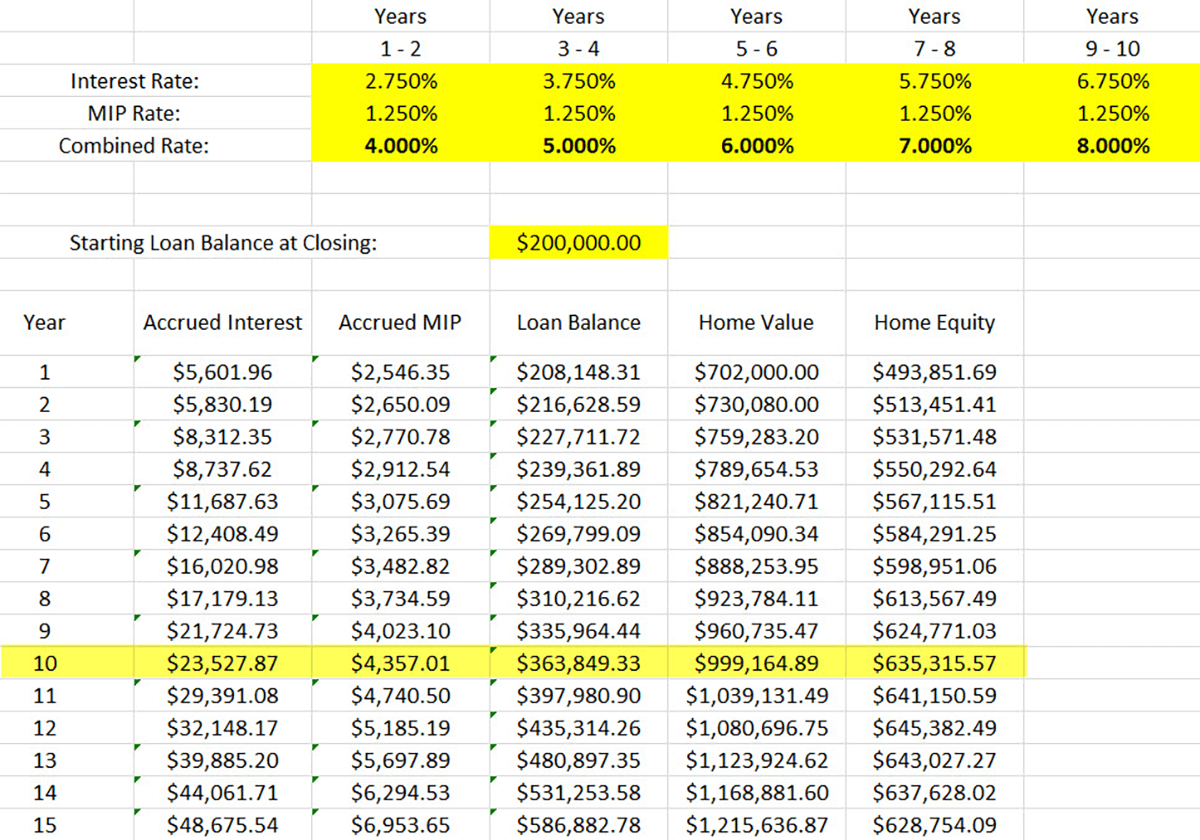
Task: Click highlighted home value $999,164.89
Action: pos(757,663)
